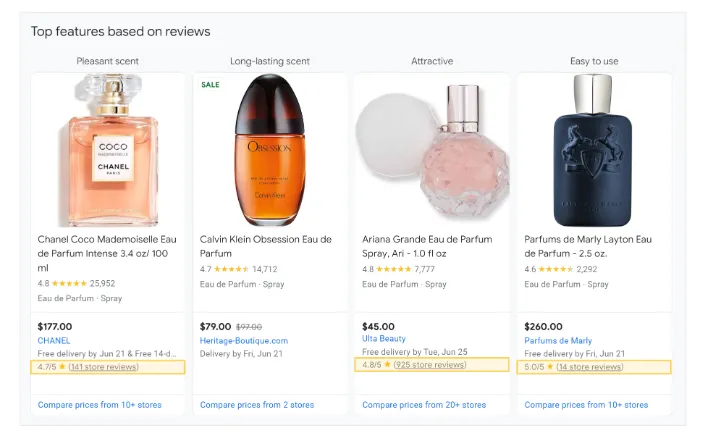Open Calvin Klein Obsession Eau de Parfum title

tap(265, 246)
